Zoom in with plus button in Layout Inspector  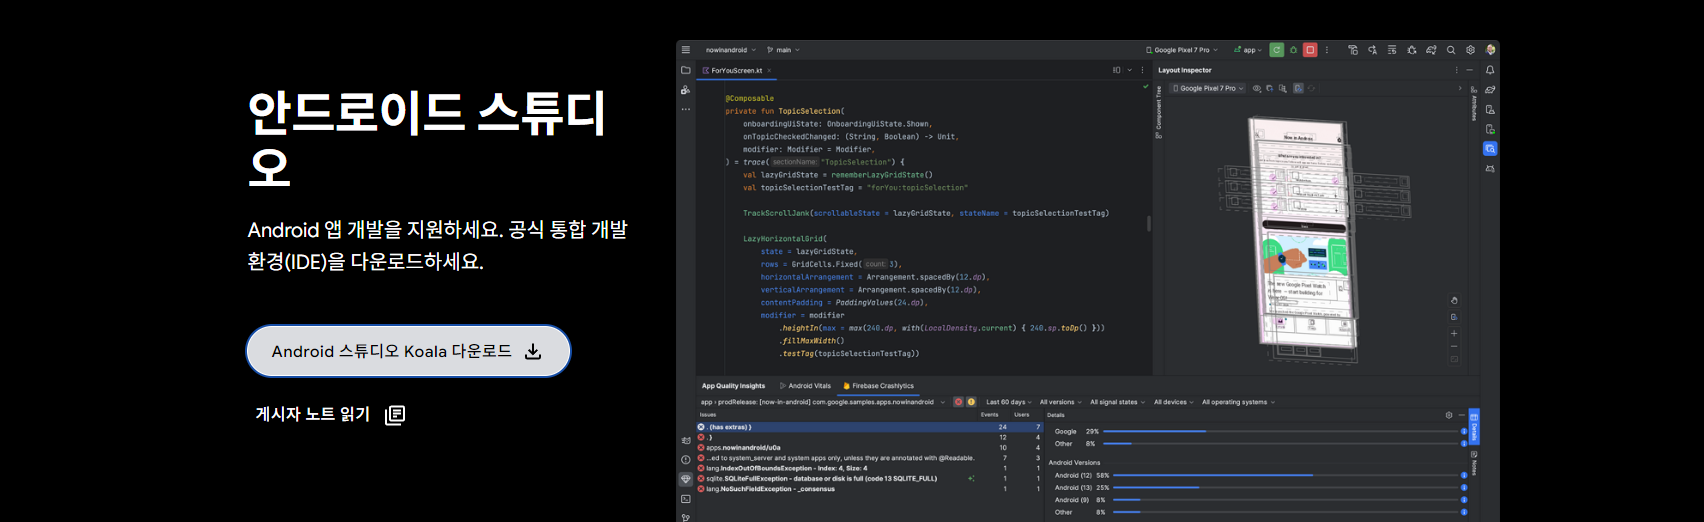pos(1454,333)
